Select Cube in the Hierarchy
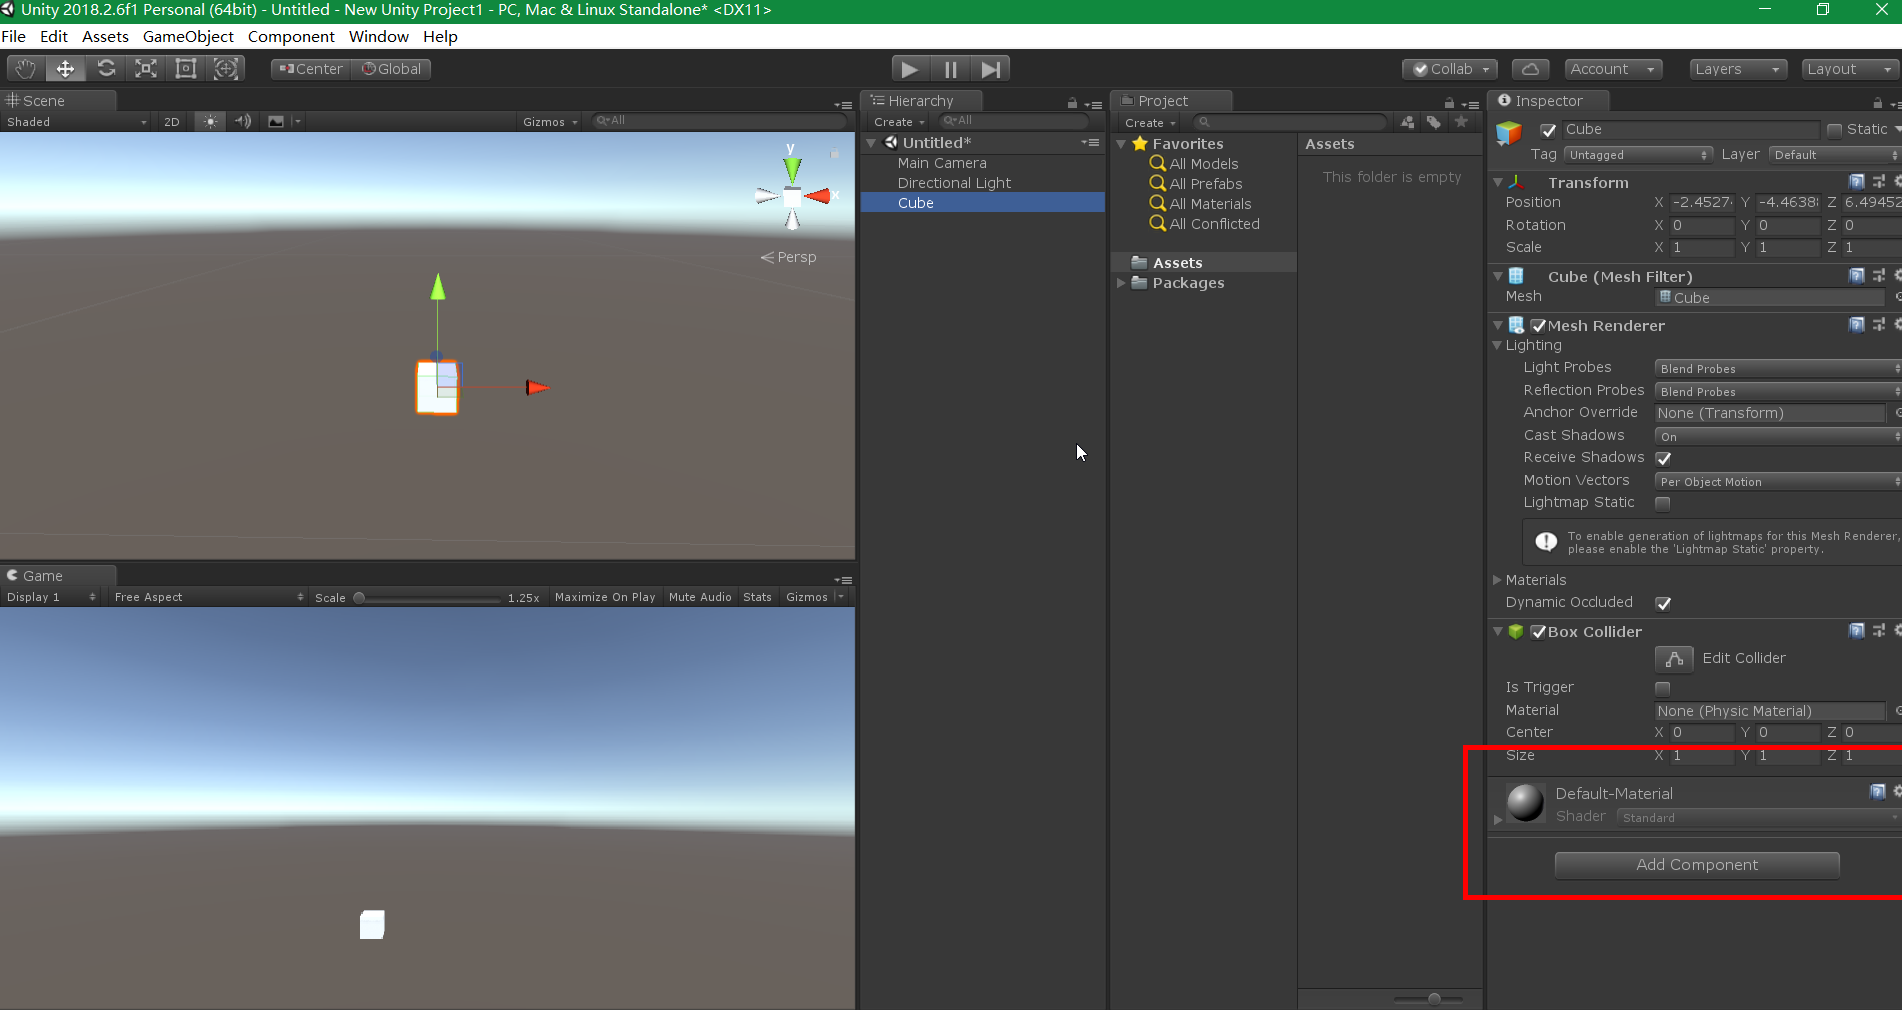The width and height of the screenshot is (1902, 1010). pyautogui.click(x=916, y=203)
